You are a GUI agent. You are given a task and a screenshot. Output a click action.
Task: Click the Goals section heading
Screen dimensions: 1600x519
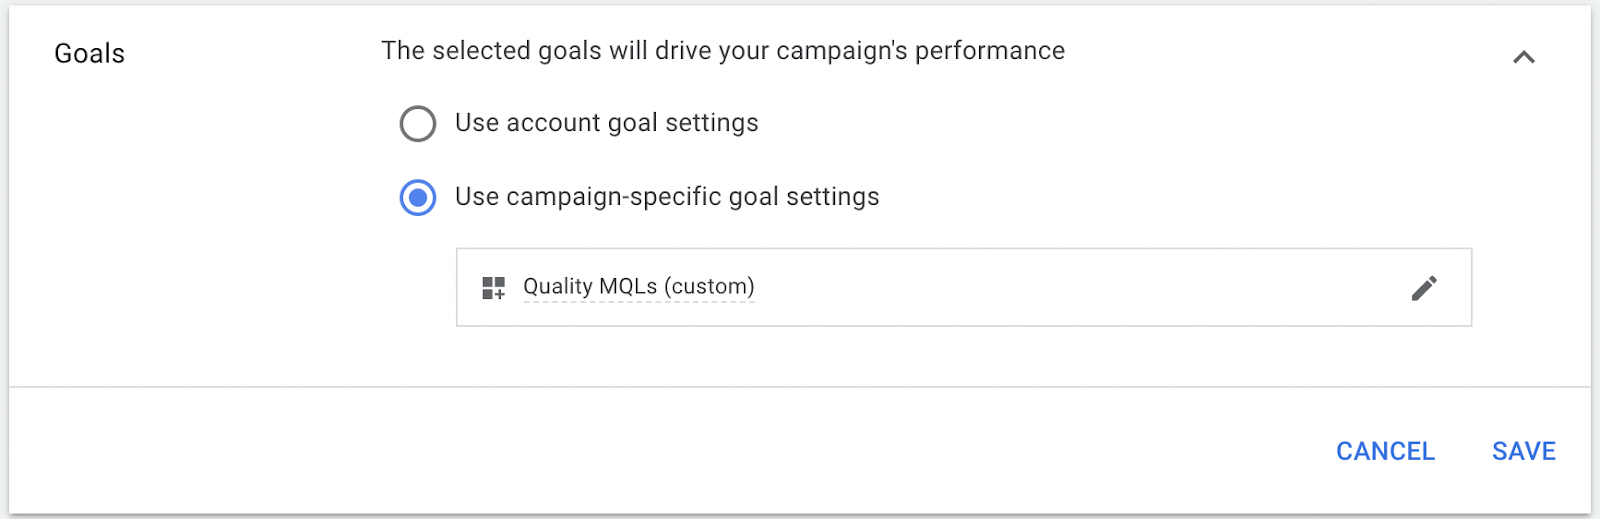pyautogui.click(x=90, y=54)
